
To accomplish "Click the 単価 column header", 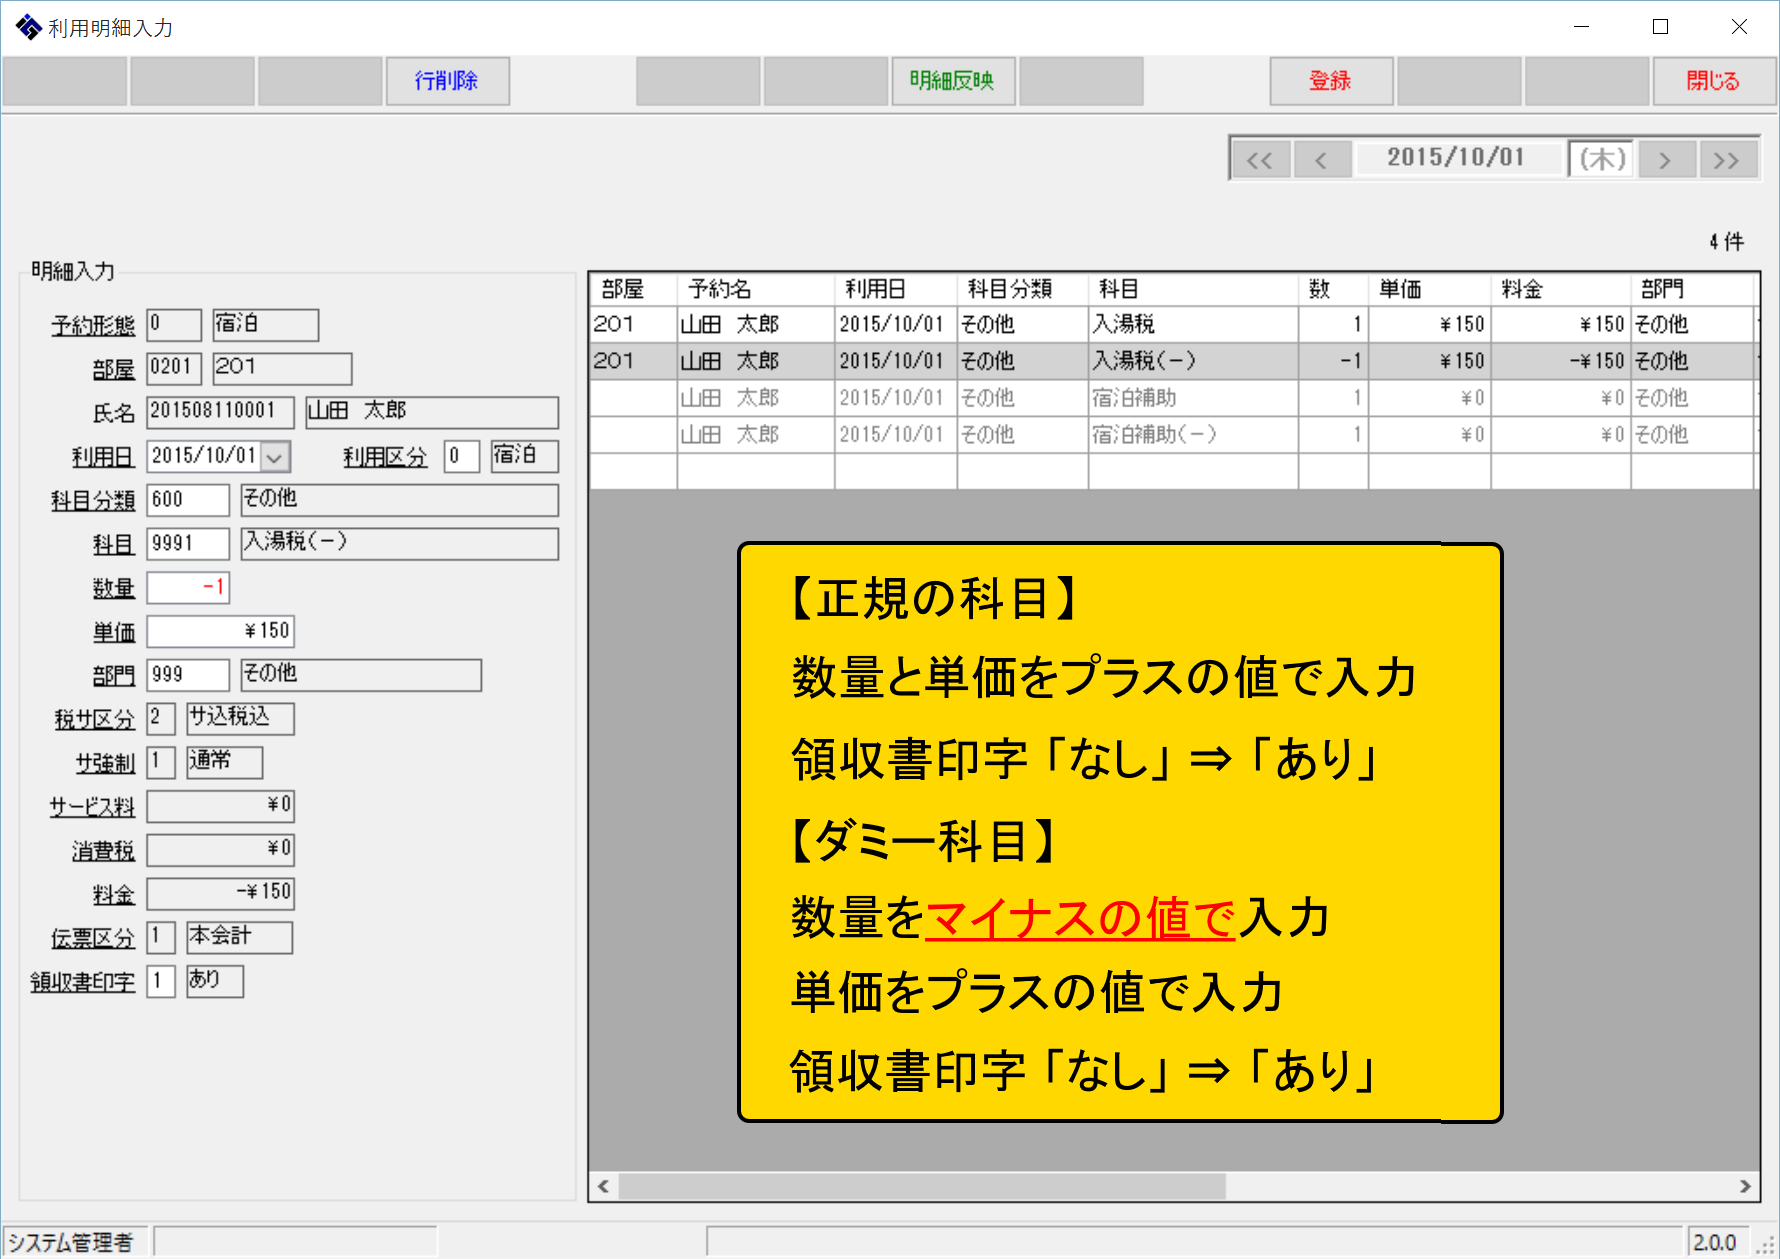I will pyautogui.click(x=1429, y=289).
